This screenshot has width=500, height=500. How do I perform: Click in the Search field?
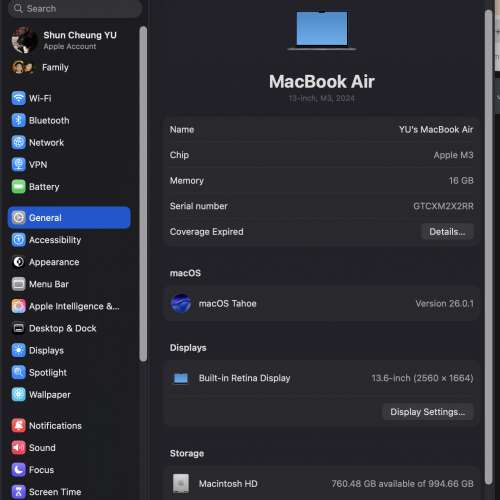75,8
